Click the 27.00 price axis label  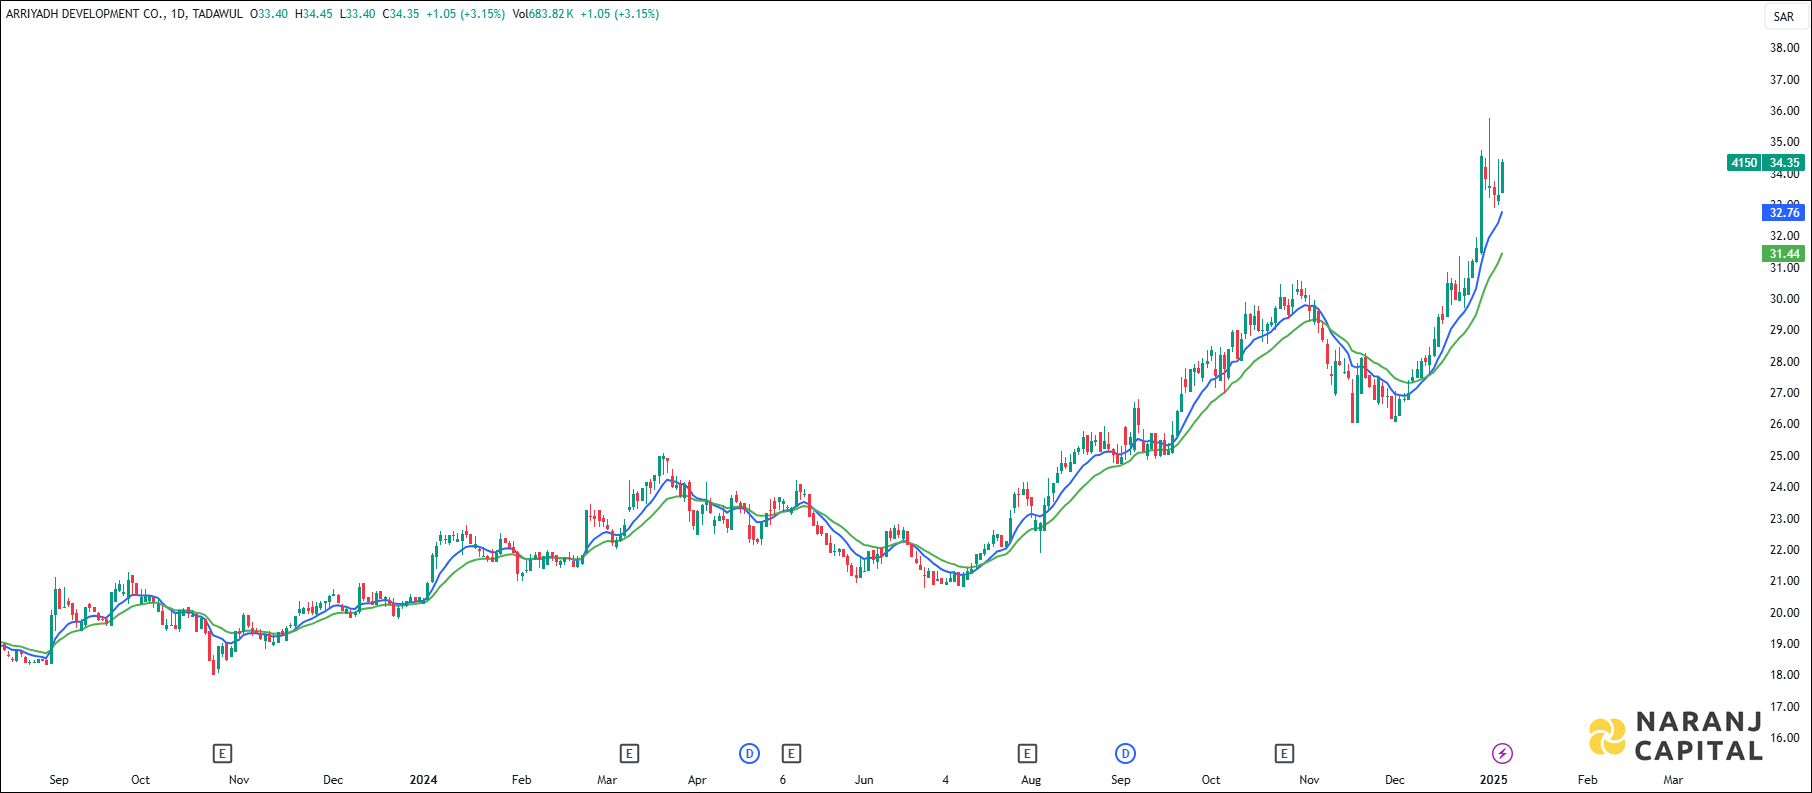pos(1785,393)
